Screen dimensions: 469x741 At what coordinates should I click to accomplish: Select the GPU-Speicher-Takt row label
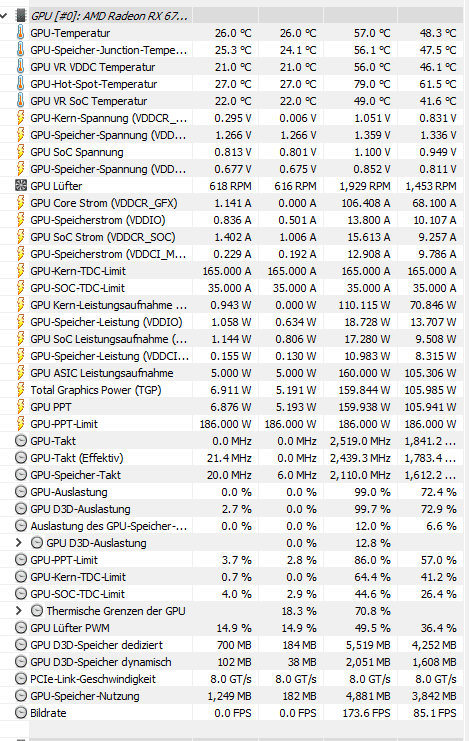point(76,475)
